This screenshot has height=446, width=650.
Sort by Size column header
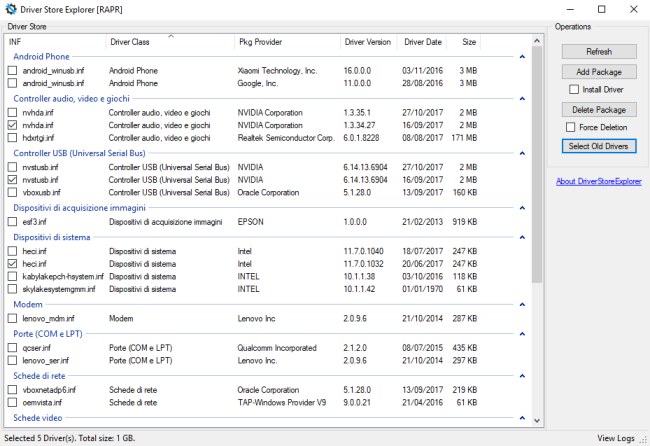tap(464, 42)
